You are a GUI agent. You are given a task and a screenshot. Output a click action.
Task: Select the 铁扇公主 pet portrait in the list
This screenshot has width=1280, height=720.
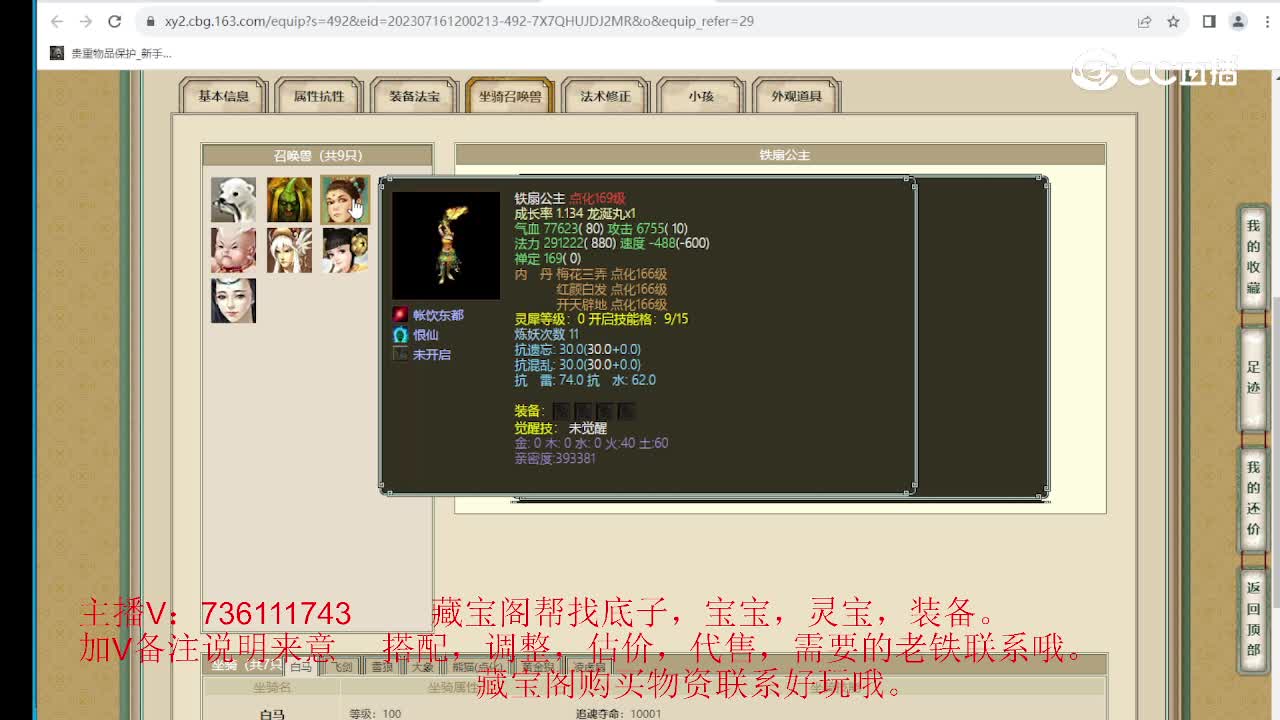(345, 200)
